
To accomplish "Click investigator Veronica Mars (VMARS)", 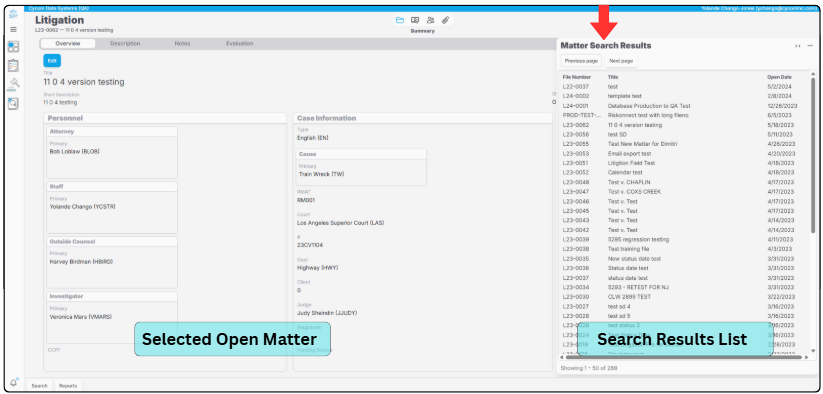I will (x=81, y=317).
